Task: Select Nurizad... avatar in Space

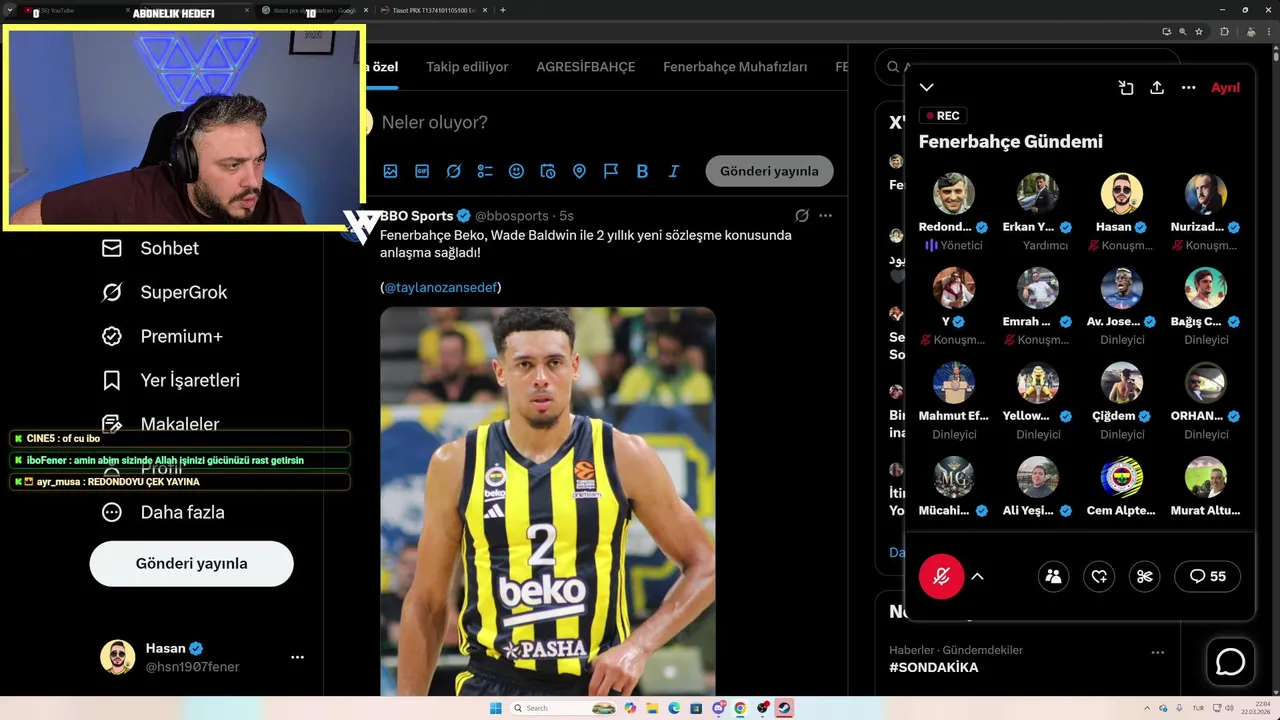Action: 1206,194
